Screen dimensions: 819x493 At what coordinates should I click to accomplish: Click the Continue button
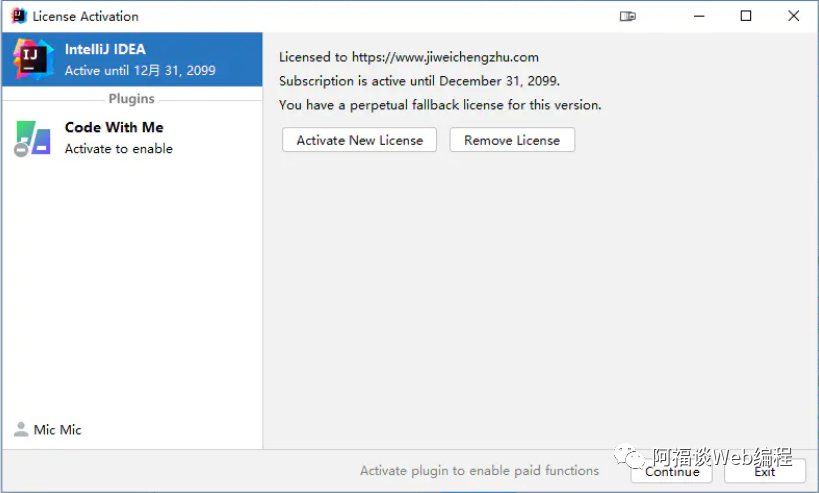[671, 471]
